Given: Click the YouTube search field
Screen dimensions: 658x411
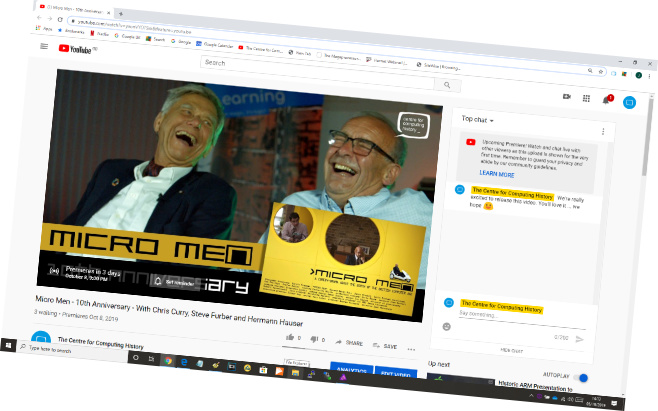Looking at the screenshot, I should coord(318,72).
